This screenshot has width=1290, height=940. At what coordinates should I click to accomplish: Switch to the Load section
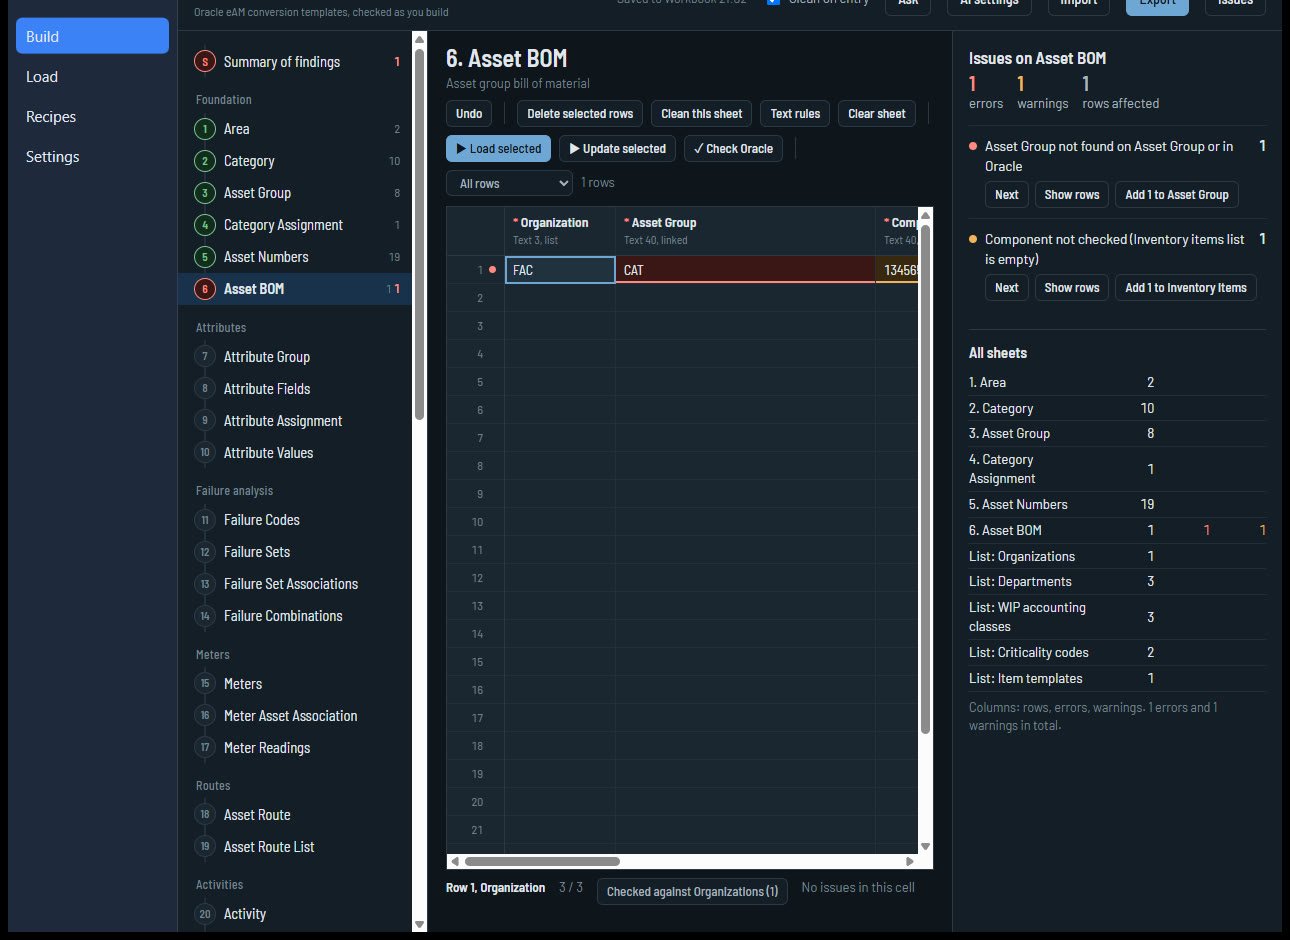point(92,77)
